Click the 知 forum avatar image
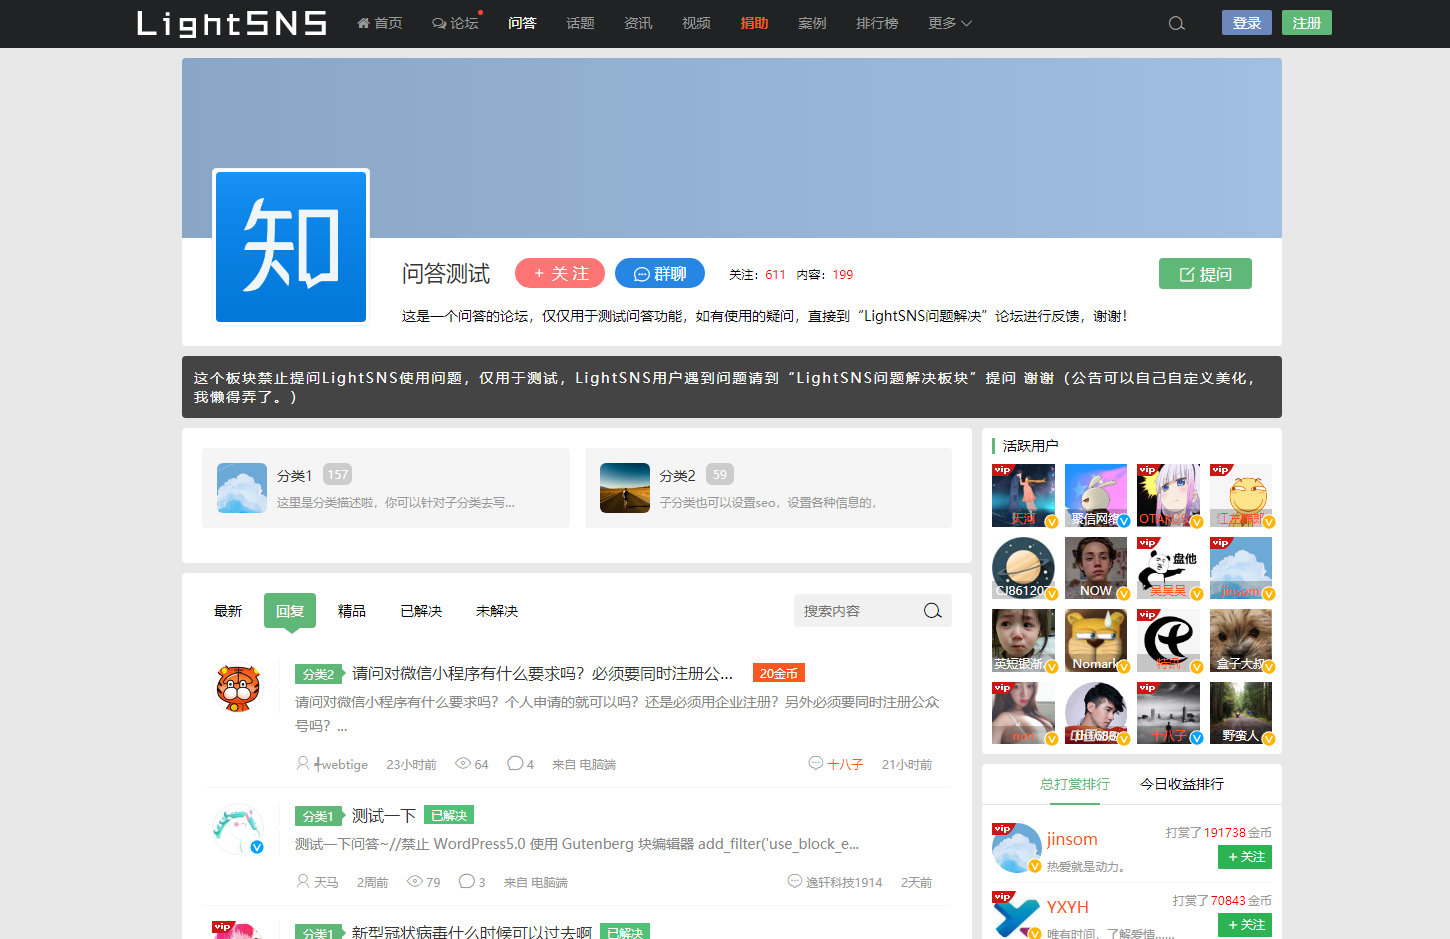This screenshot has width=1450, height=939. tap(291, 247)
